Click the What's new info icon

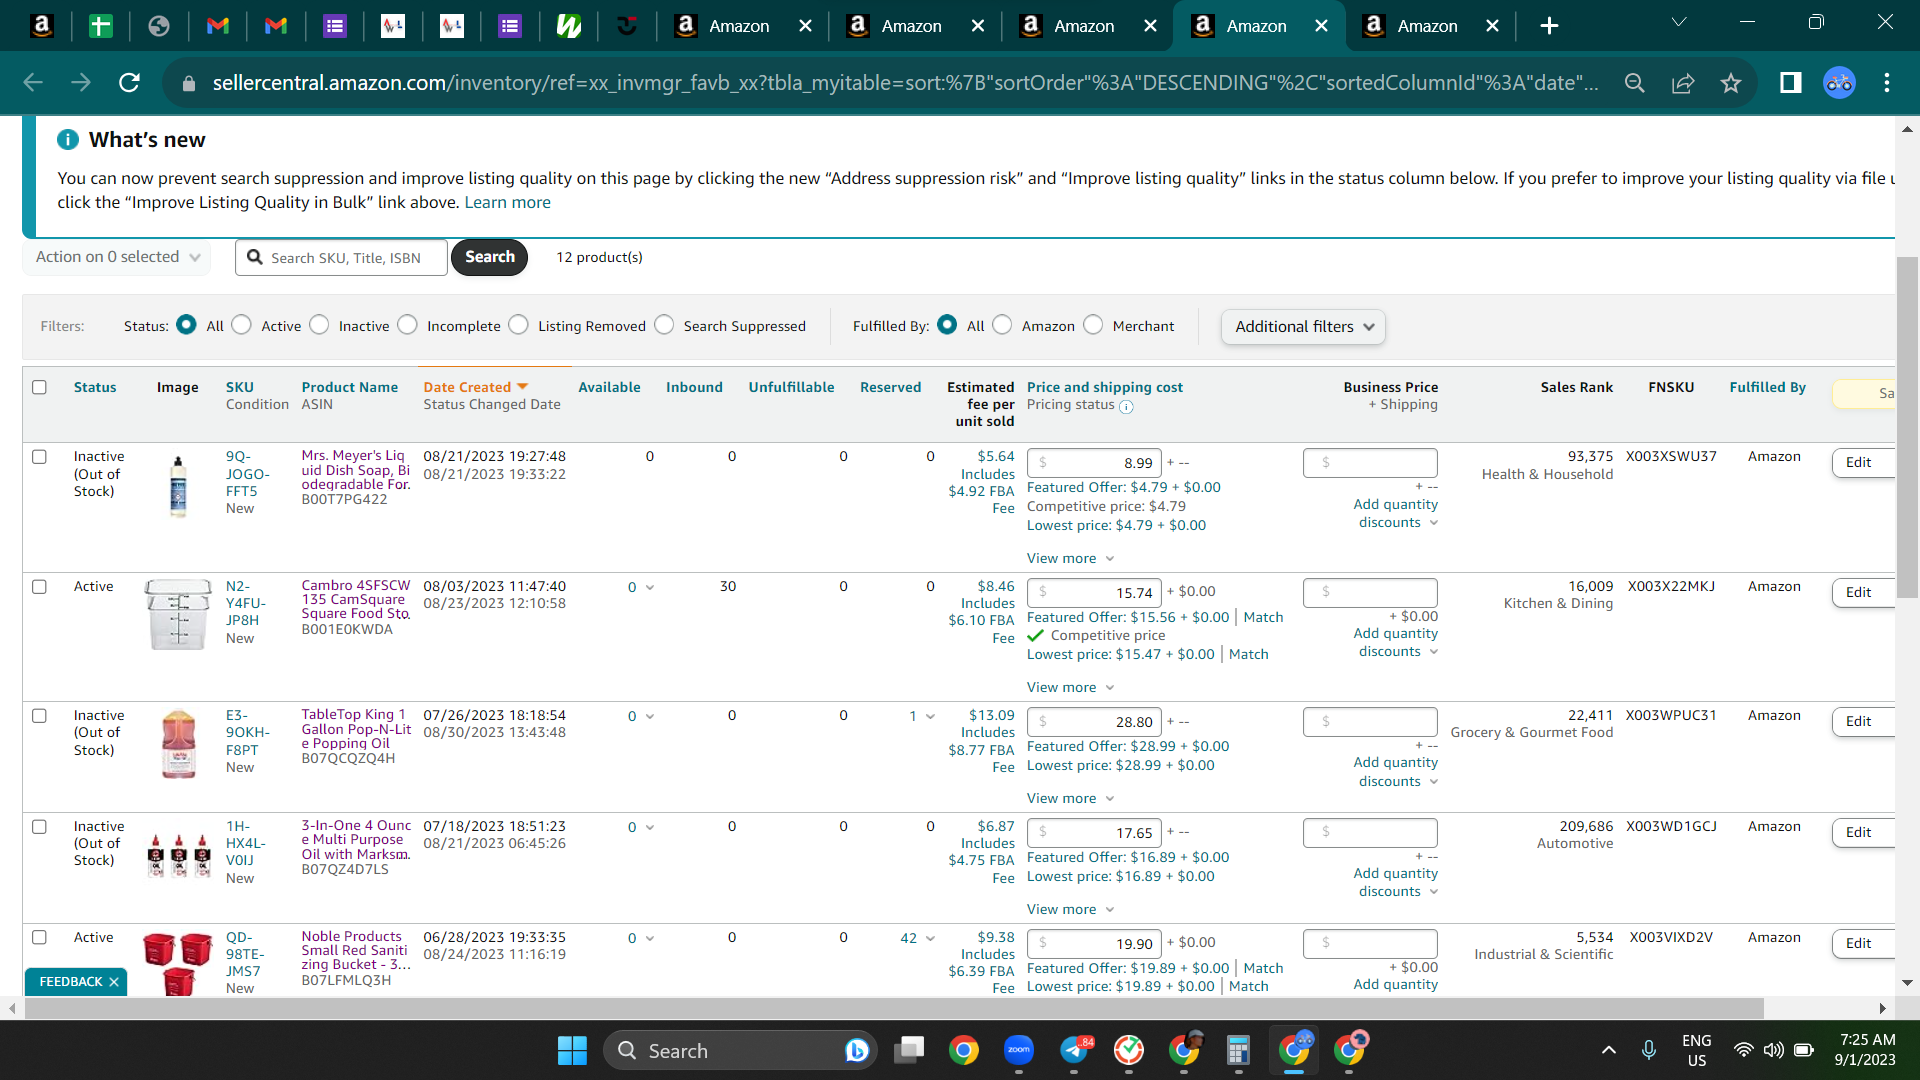click(68, 140)
